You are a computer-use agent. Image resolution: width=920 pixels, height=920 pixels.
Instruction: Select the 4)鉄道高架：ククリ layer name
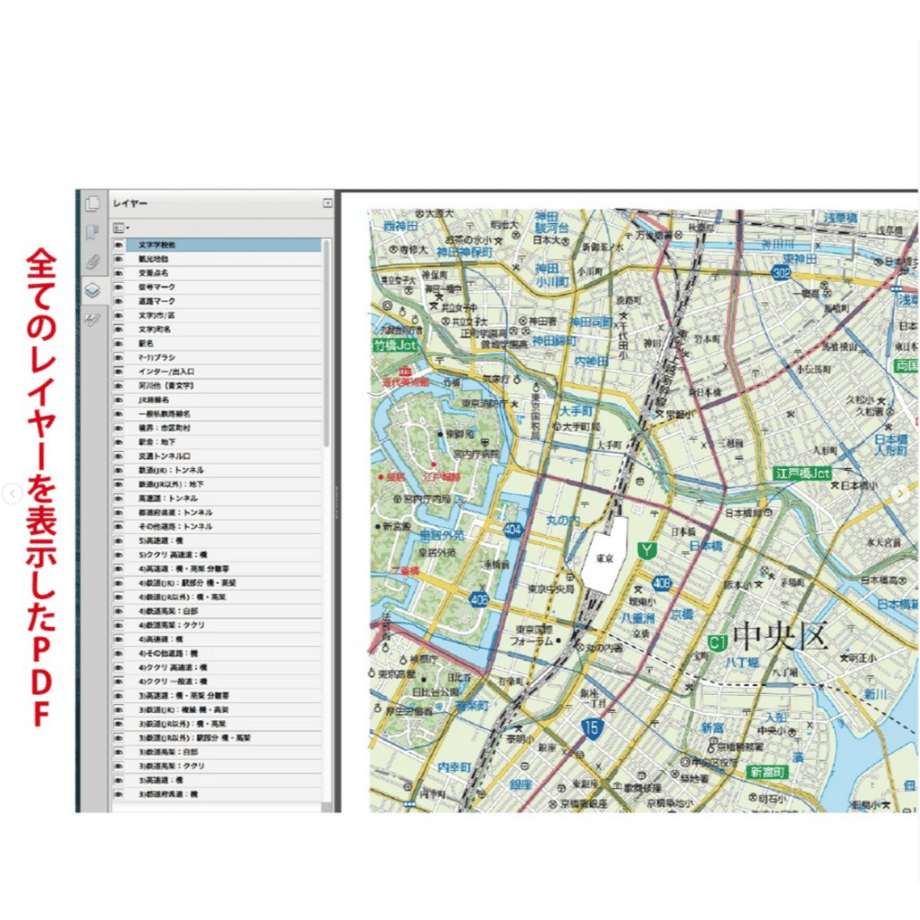(x=171, y=625)
